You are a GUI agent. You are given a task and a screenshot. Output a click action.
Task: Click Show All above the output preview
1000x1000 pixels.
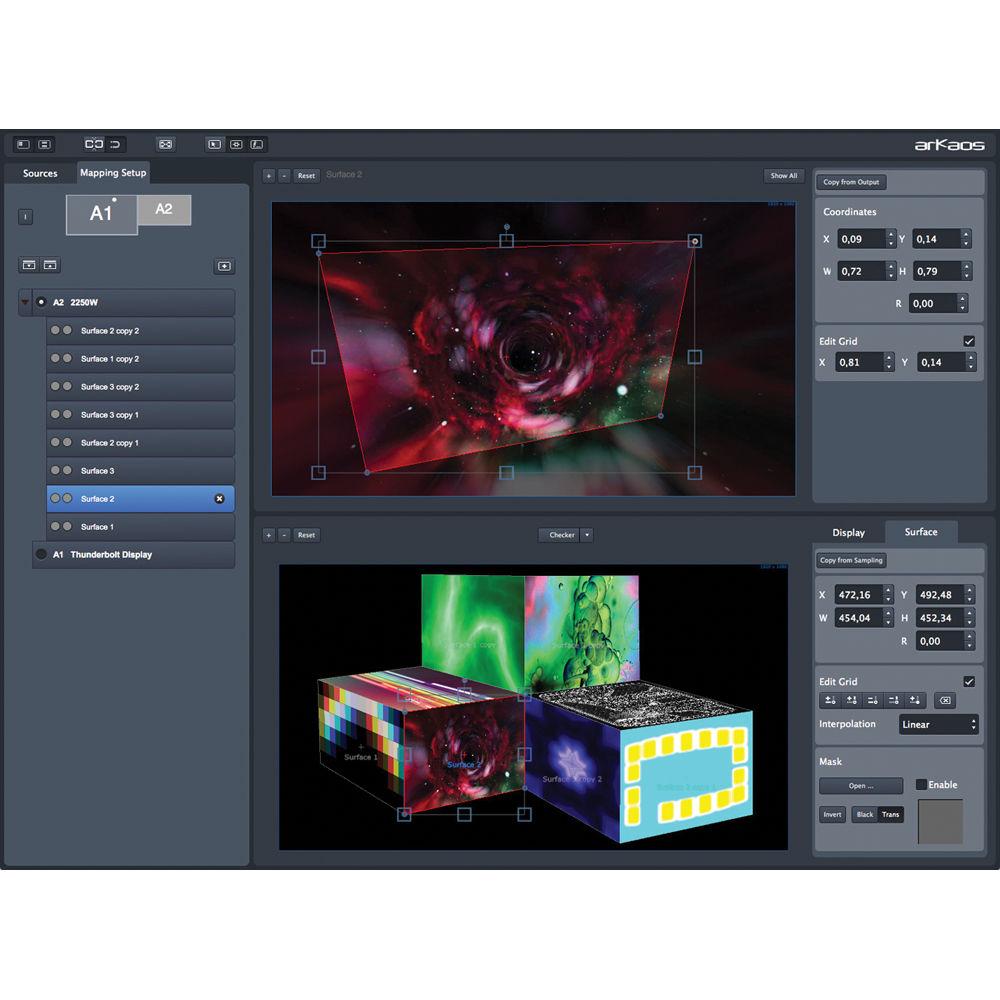(x=783, y=175)
